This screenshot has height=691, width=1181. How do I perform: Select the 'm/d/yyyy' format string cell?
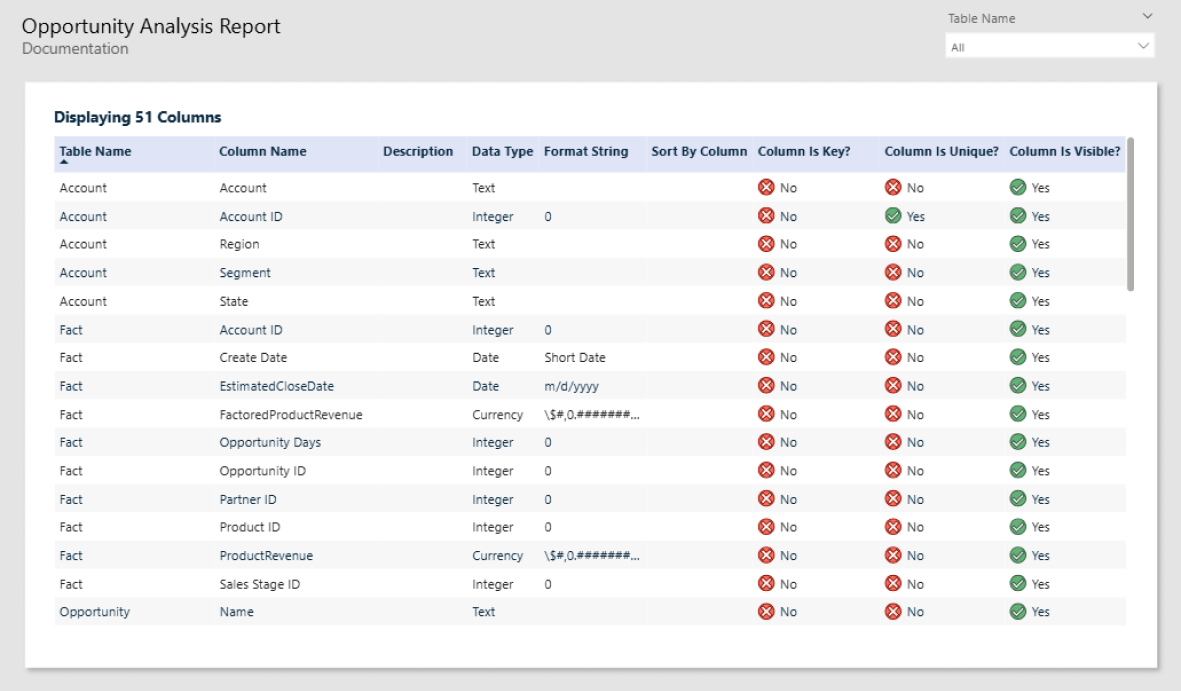pyautogui.click(x=572, y=386)
